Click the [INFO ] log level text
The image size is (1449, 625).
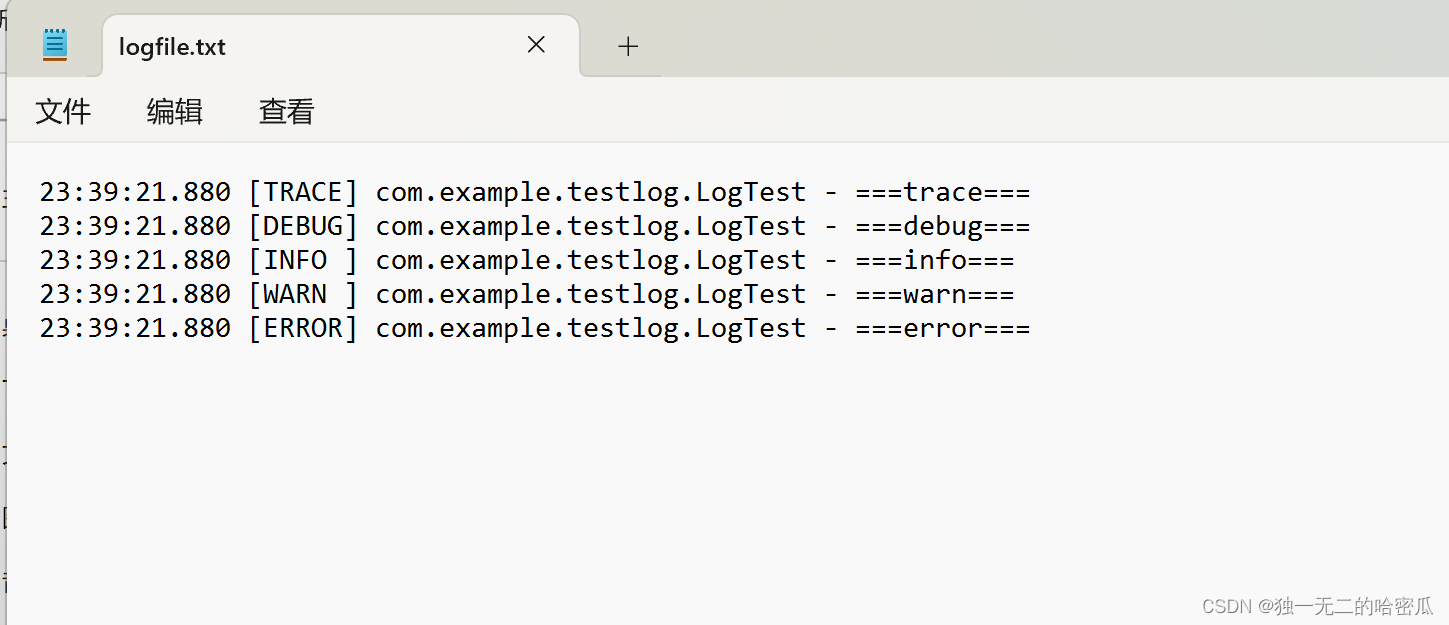click(x=303, y=260)
